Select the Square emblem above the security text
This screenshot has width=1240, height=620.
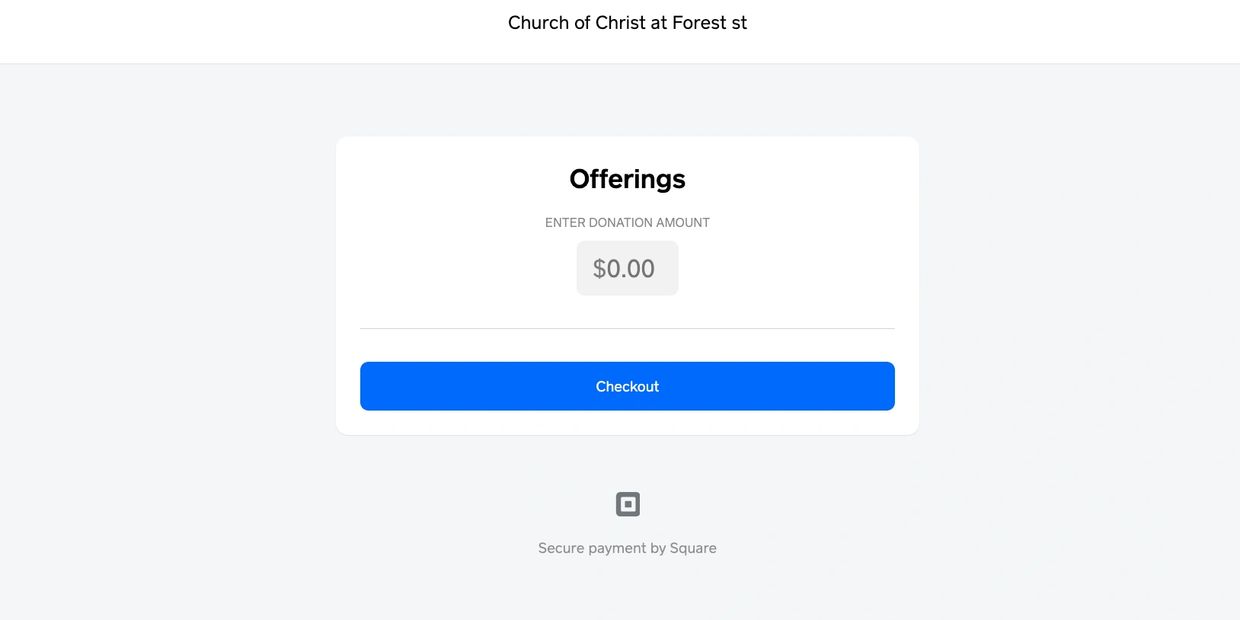pyautogui.click(x=627, y=503)
